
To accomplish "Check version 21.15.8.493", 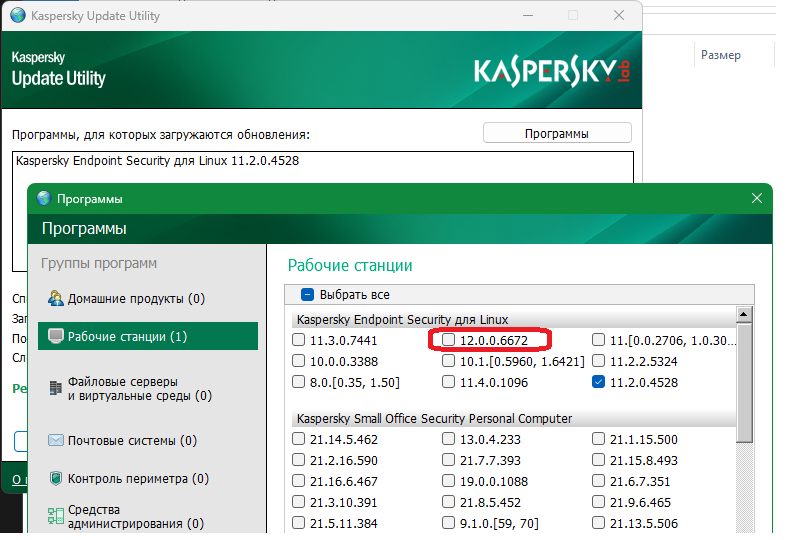I will click(x=598, y=460).
